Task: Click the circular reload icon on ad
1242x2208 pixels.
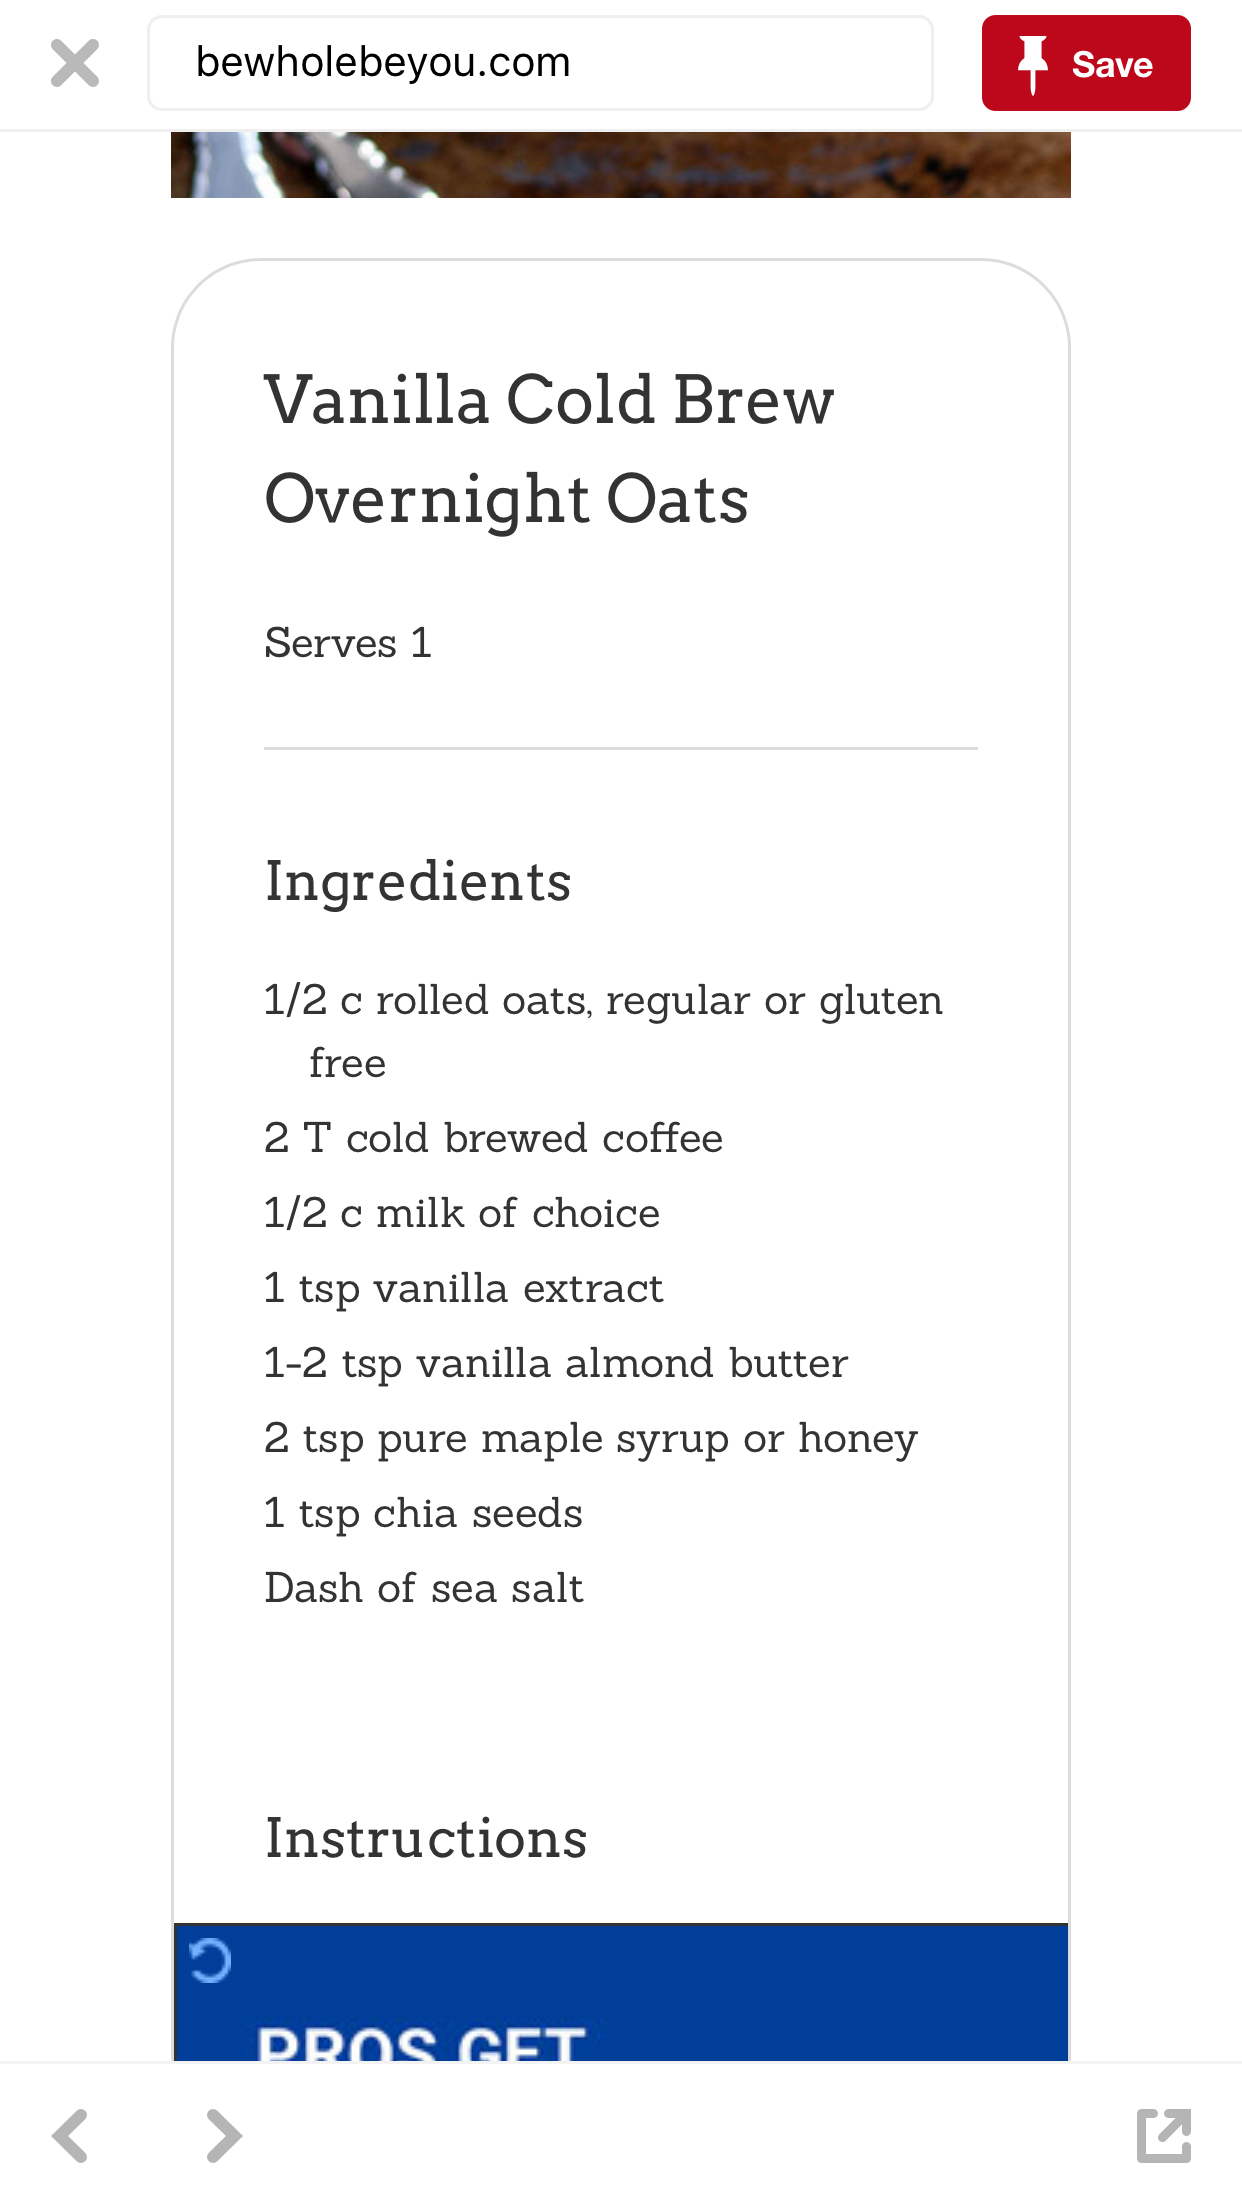Action: pyautogui.click(x=210, y=1961)
